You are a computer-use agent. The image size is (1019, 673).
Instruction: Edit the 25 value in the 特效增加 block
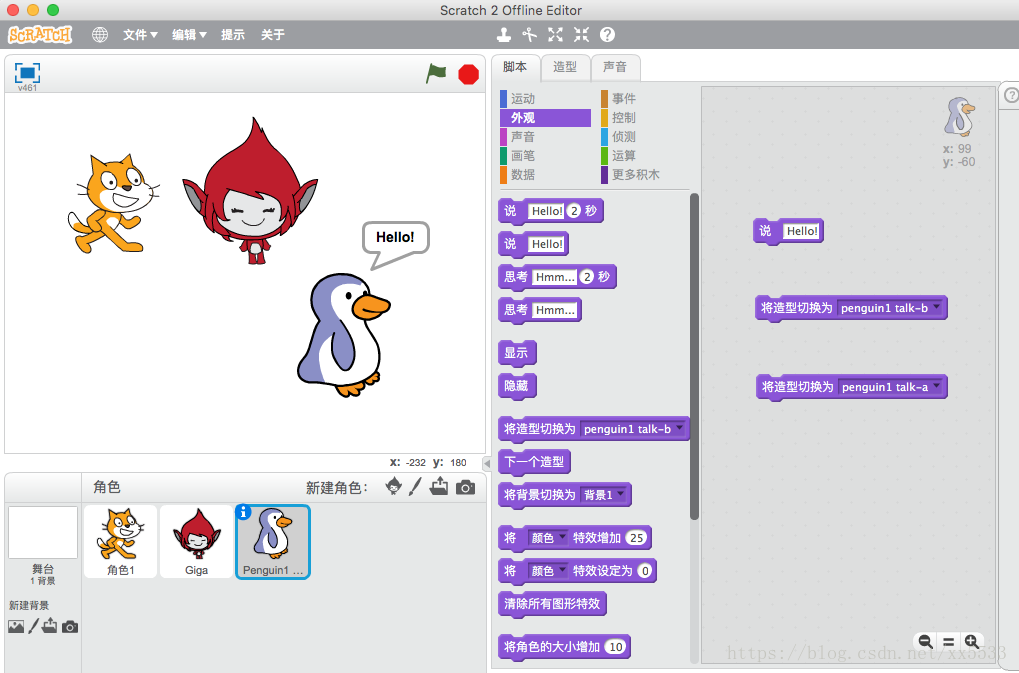coord(637,538)
